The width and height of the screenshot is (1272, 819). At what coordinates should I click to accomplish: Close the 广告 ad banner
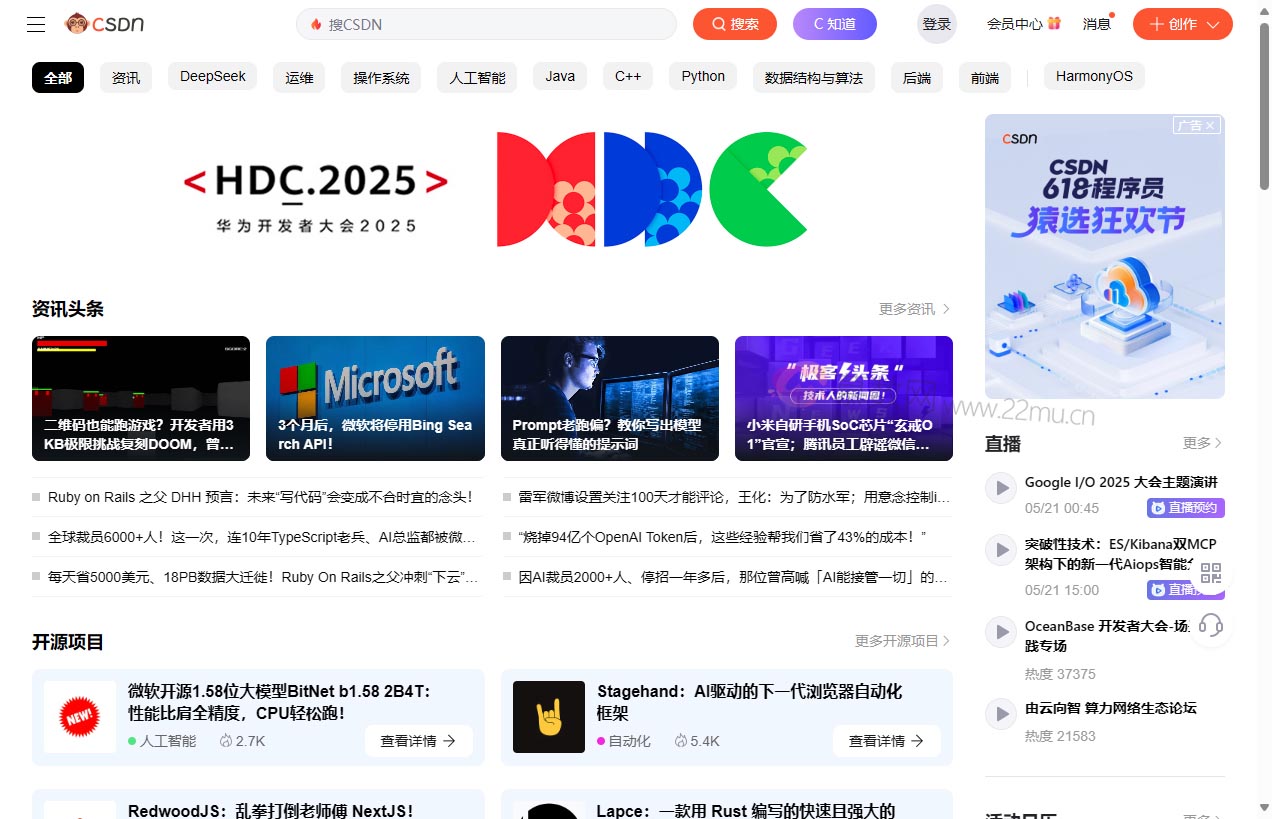(1211, 125)
